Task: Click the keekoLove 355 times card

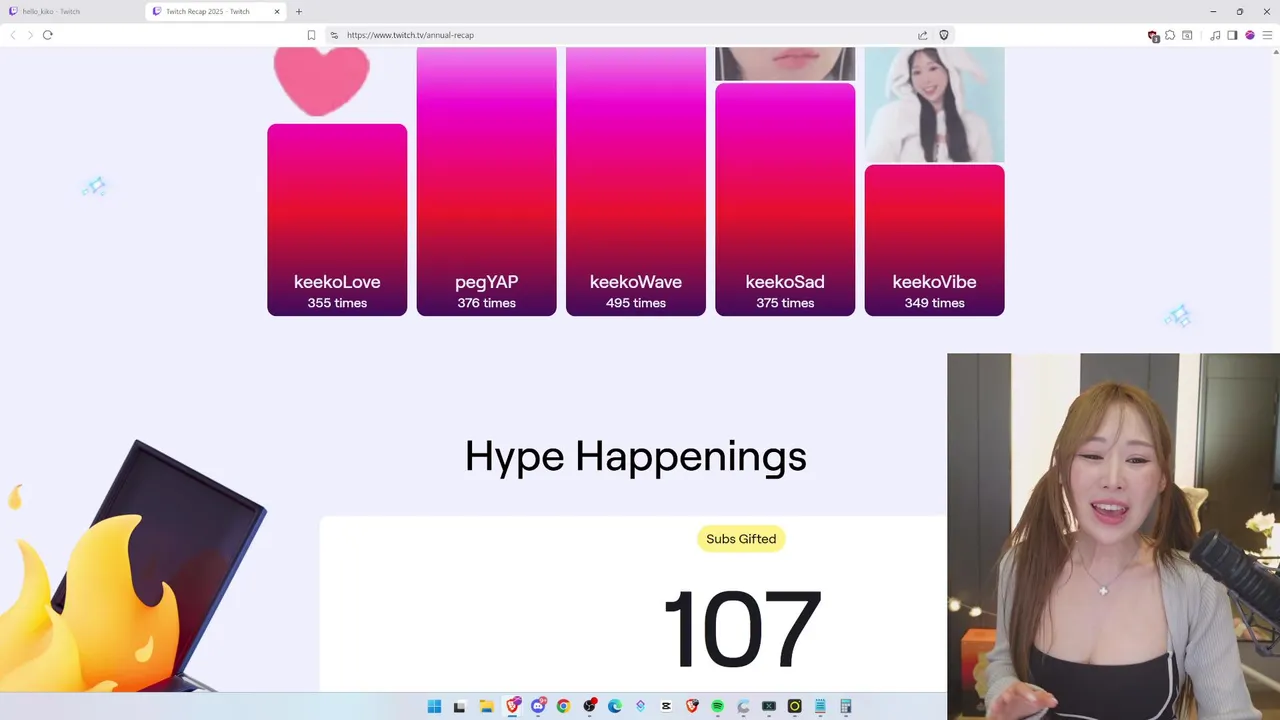Action: point(337,220)
